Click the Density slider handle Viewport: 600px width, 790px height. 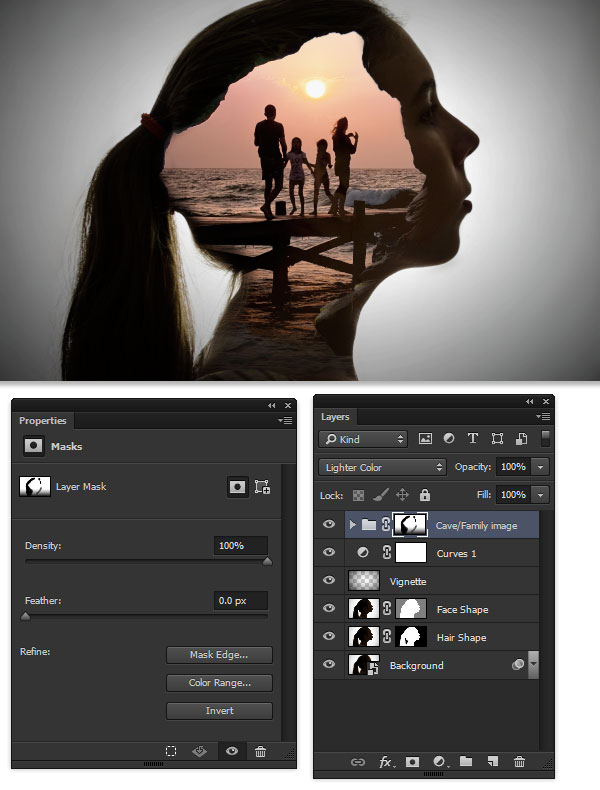268,561
